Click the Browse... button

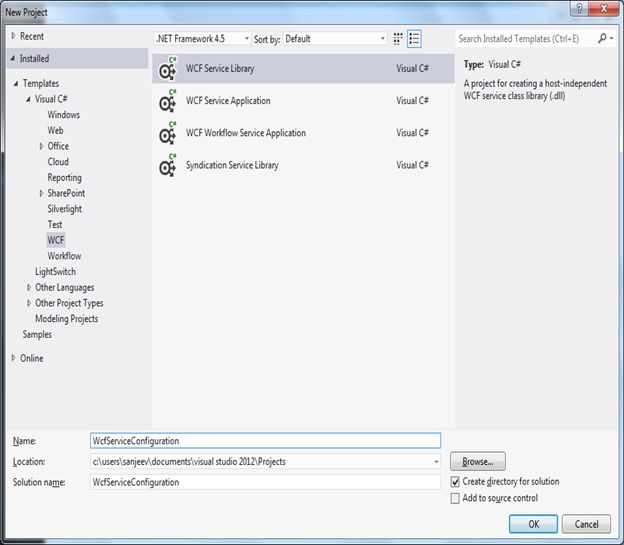point(478,461)
